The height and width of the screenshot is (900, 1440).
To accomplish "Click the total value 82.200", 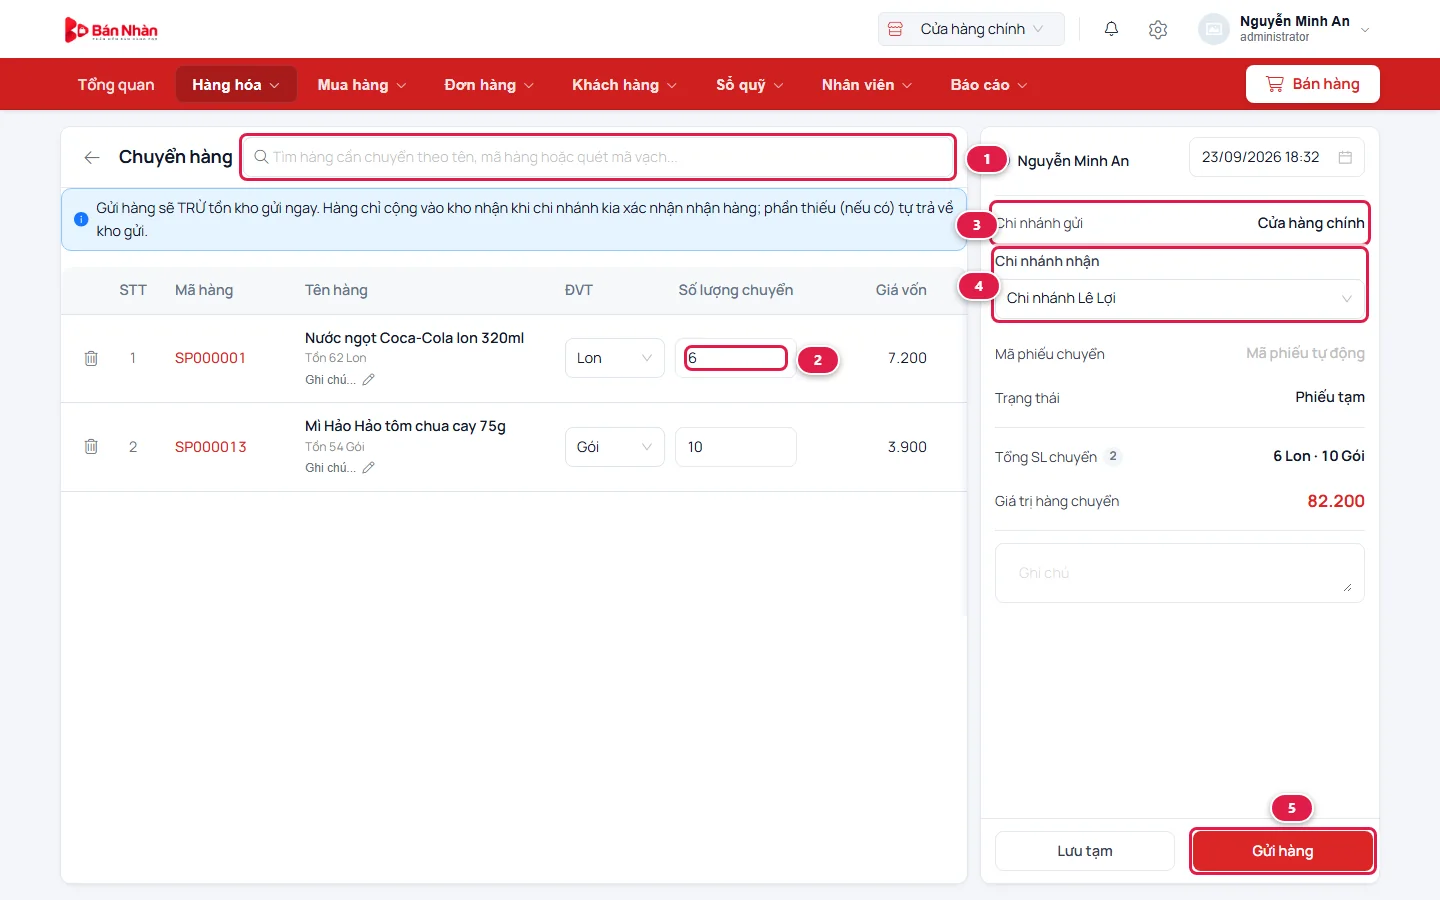I will tap(1336, 501).
